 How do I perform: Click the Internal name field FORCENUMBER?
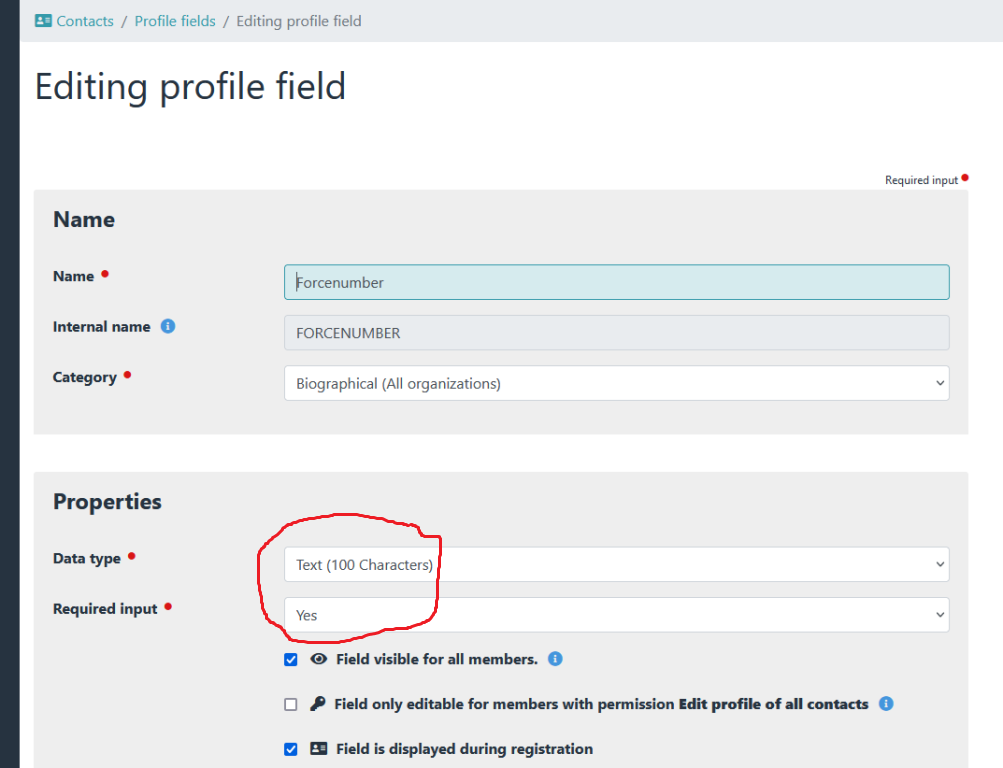click(x=616, y=333)
